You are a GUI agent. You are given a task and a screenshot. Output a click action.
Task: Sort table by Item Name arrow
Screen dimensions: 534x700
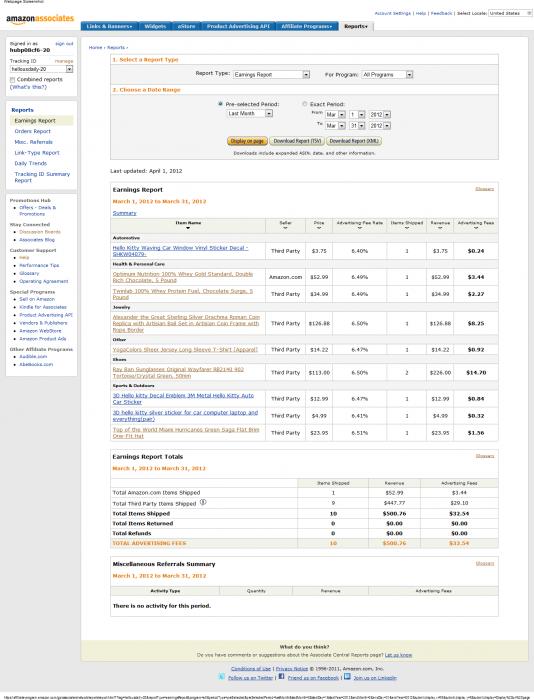(x=188, y=228)
